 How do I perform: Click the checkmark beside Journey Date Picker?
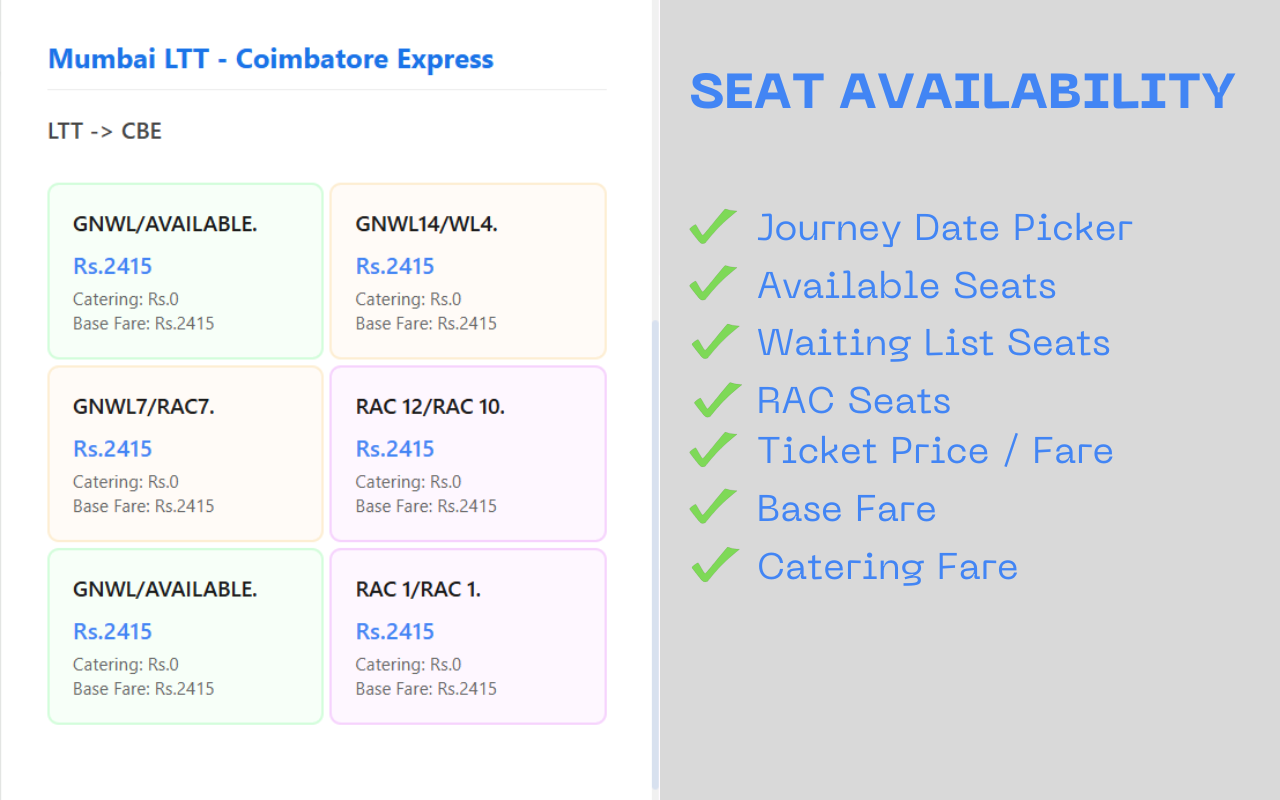click(713, 226)
